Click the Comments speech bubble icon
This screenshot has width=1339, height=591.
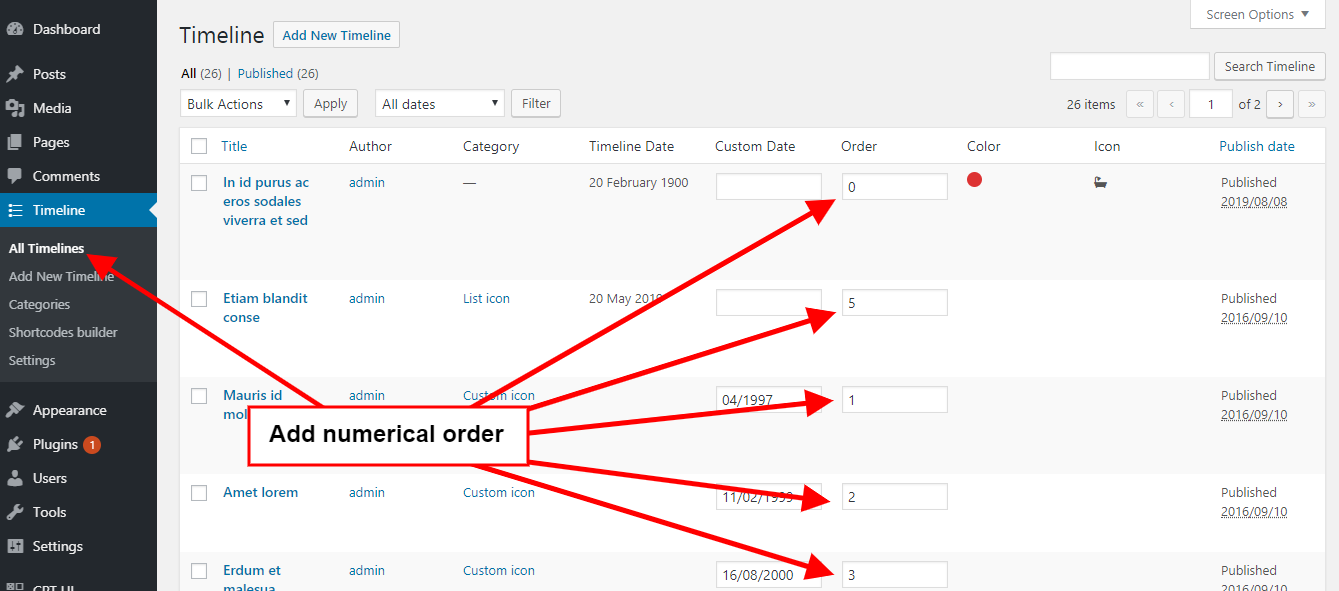15,176
